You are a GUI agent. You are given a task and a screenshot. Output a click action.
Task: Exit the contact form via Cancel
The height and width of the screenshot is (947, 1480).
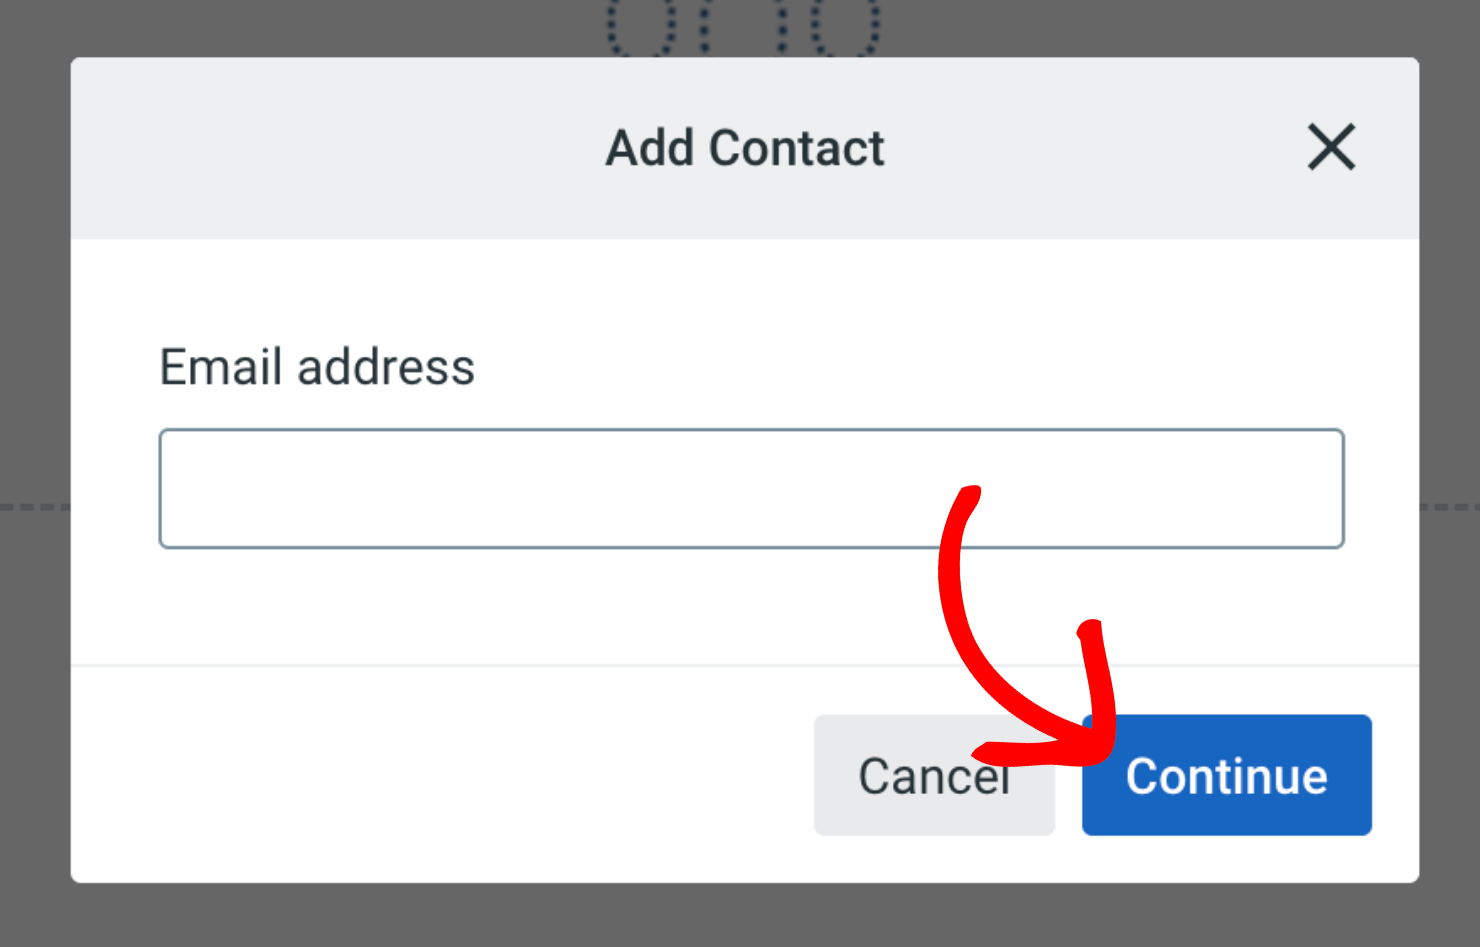(x=934, y=775)
